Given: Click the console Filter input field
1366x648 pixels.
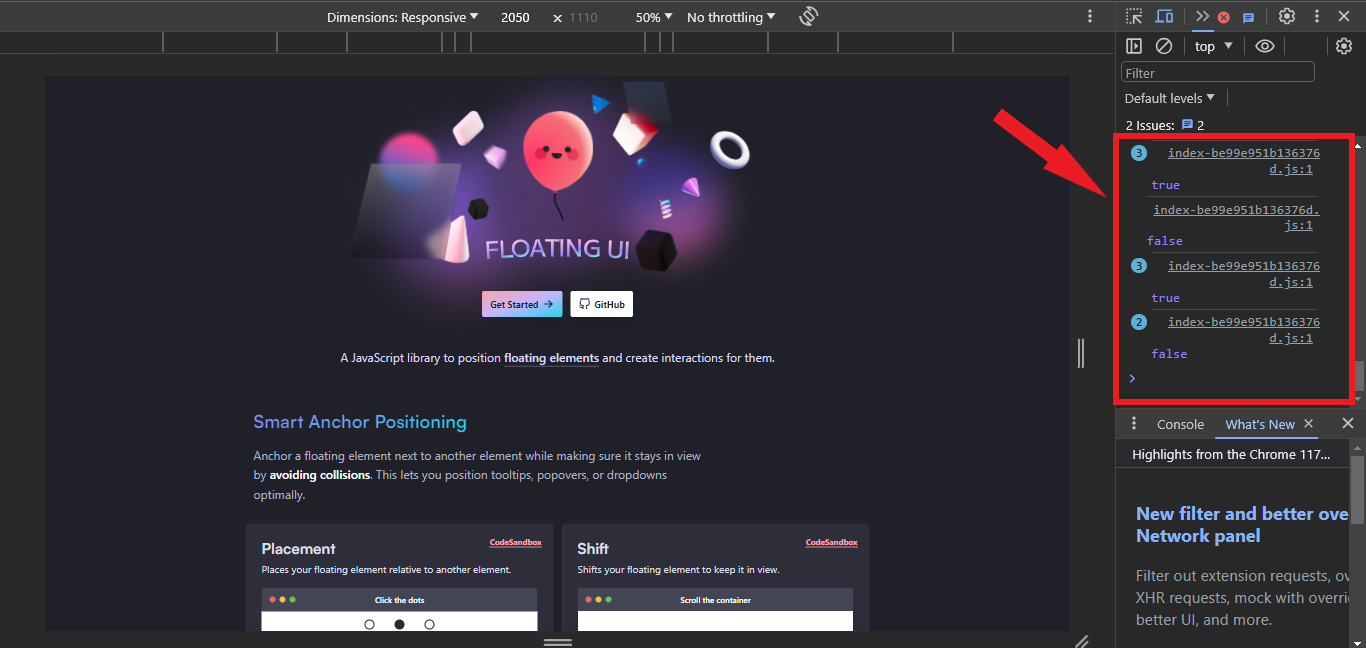Looking at the screenshot, I should pyautogui.click(x=1217, y=71).
